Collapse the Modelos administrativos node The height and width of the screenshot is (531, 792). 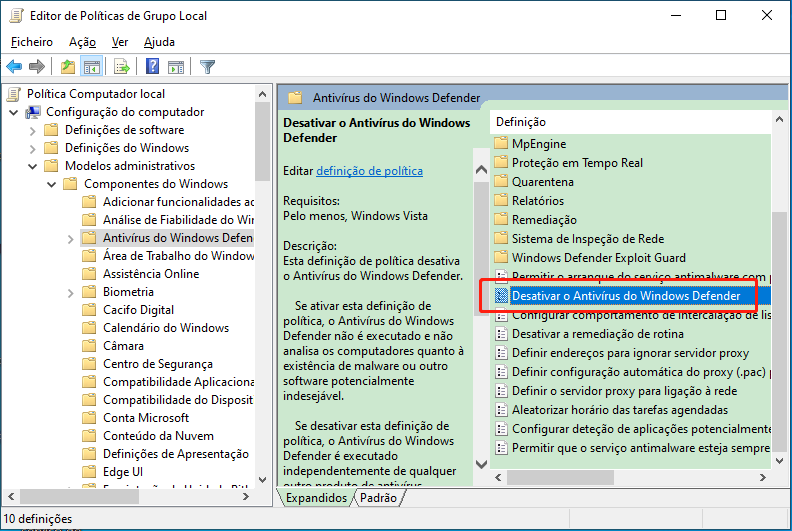click(x=32, y=166)
